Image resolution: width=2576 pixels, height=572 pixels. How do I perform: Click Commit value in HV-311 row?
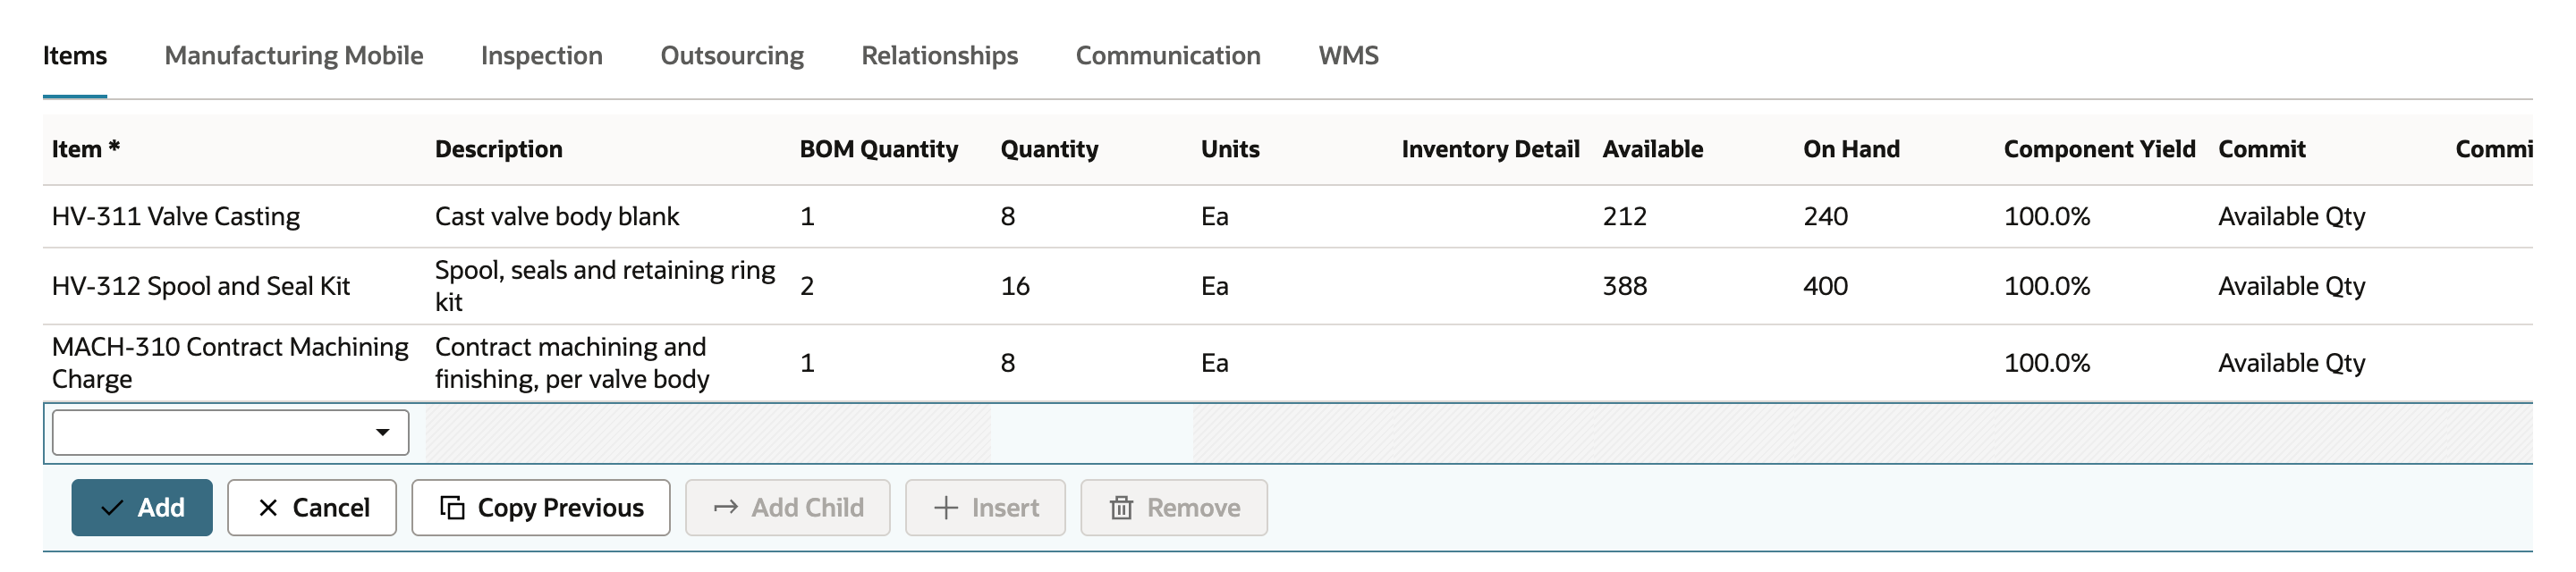[x=2292, y=217]
